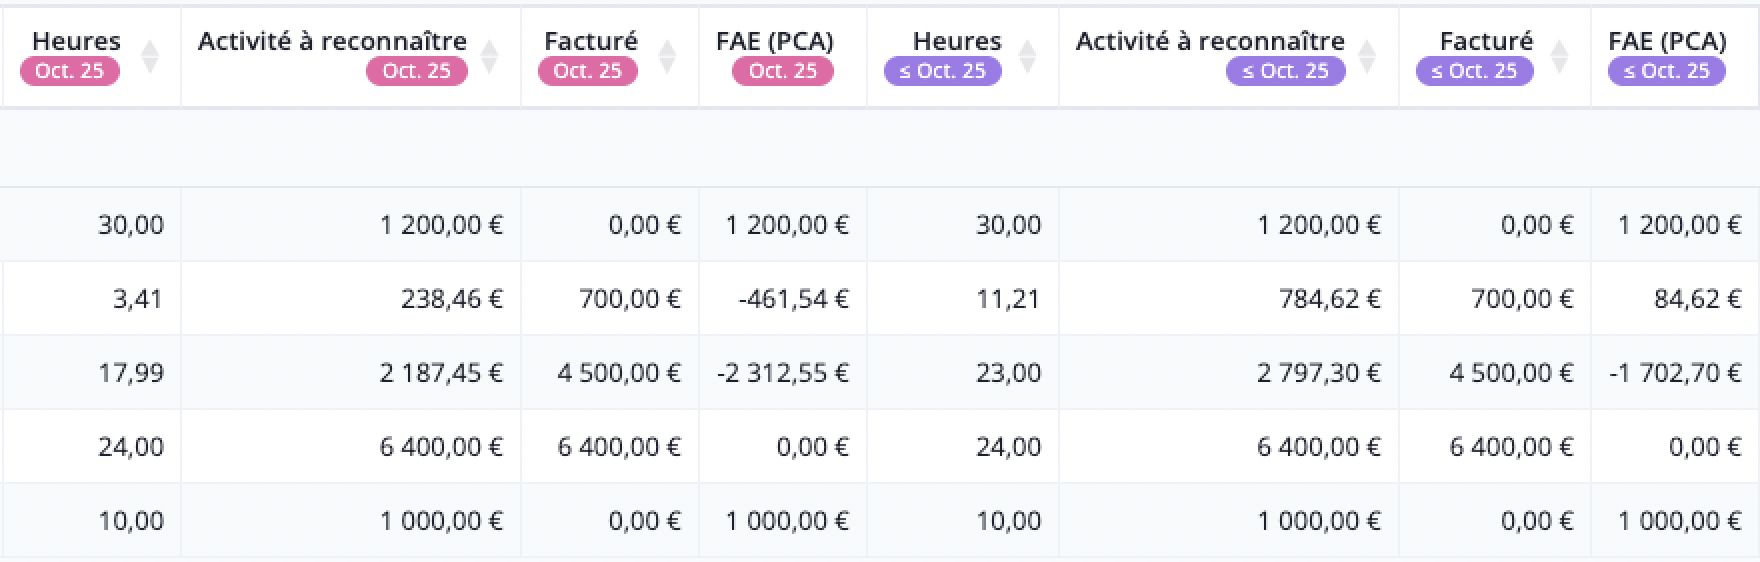Click the 2 797,30 € cell
Screen dimensions: 1760x562
[1319, 373]
